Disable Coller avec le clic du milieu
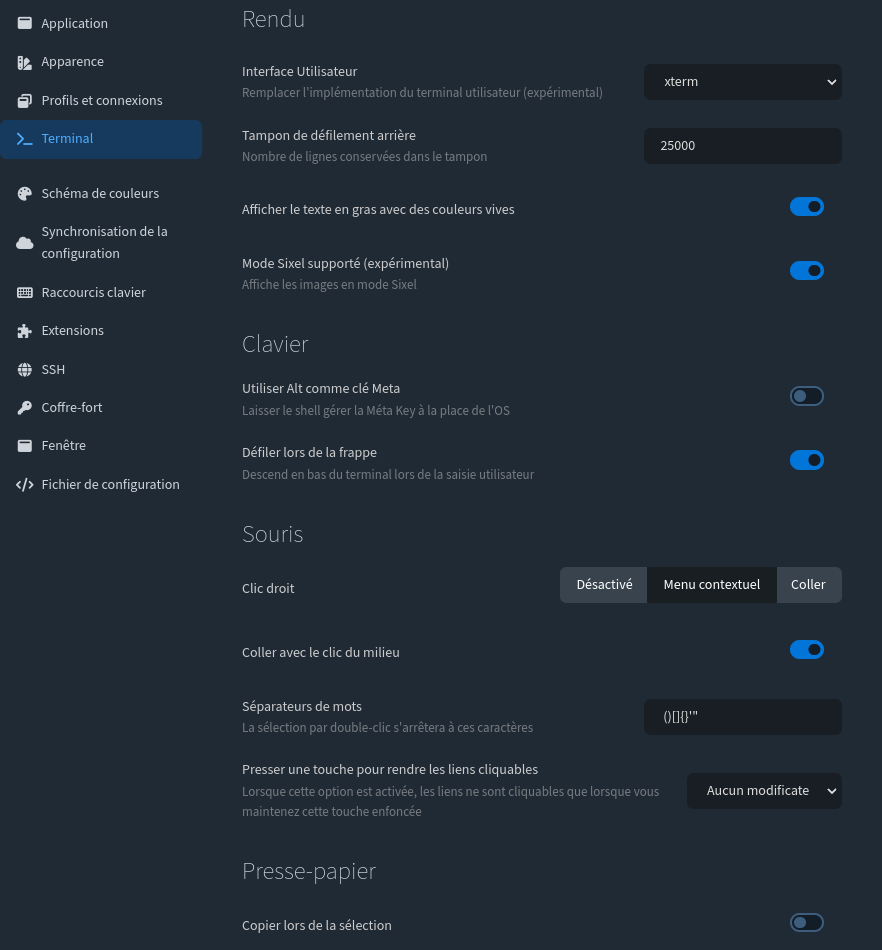882x950 pixels. (806, 650)
